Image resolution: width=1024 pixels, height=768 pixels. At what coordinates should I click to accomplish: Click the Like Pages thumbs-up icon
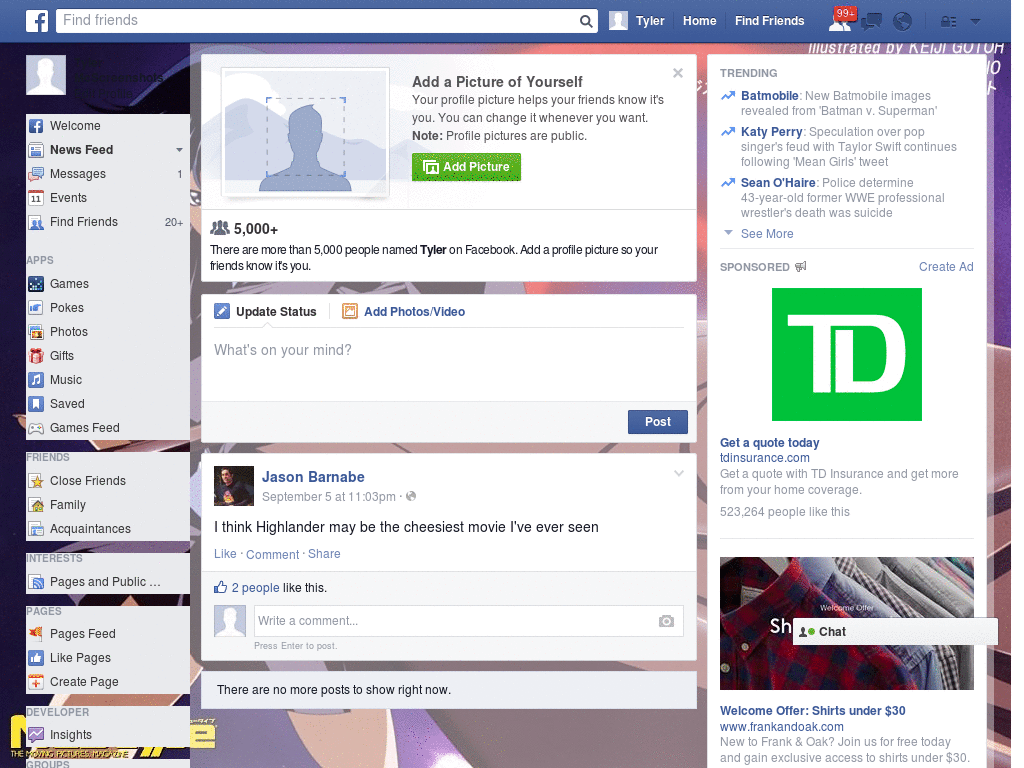(36, 658)
